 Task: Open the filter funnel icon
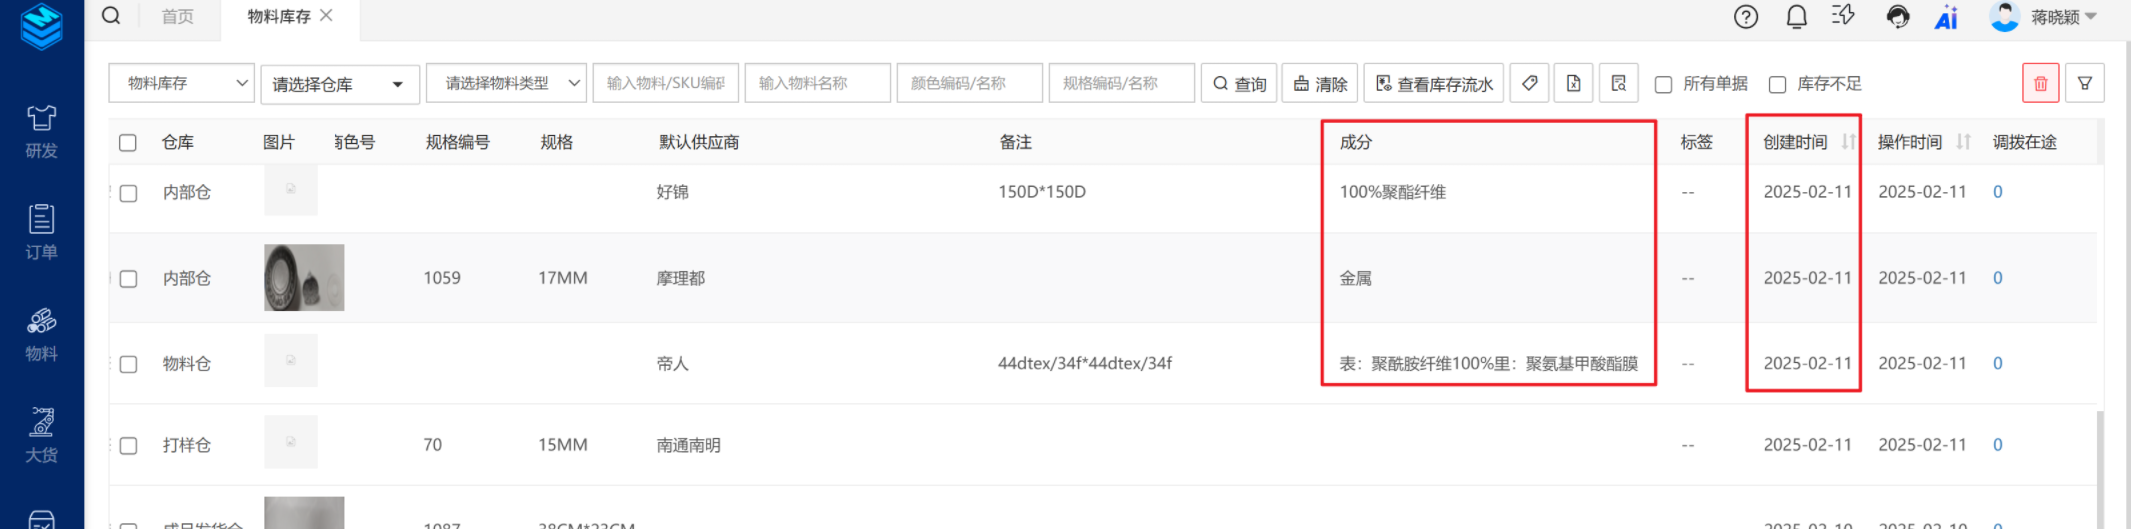pos(2085,84)
